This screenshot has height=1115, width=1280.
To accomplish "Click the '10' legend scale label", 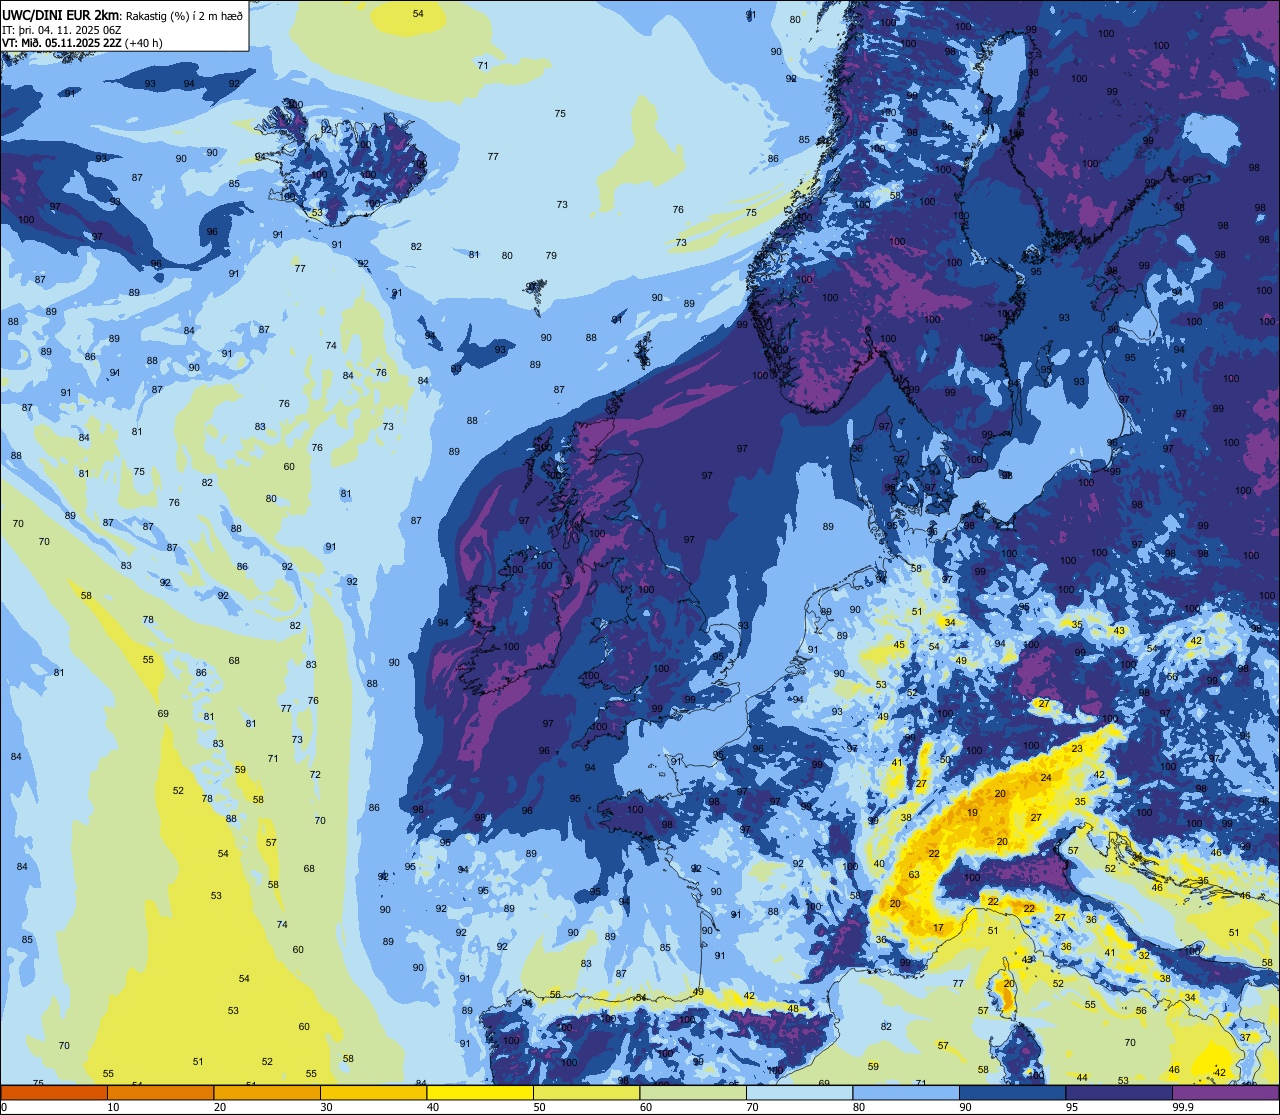I will pyautogui.click(x=113, y=1107).
